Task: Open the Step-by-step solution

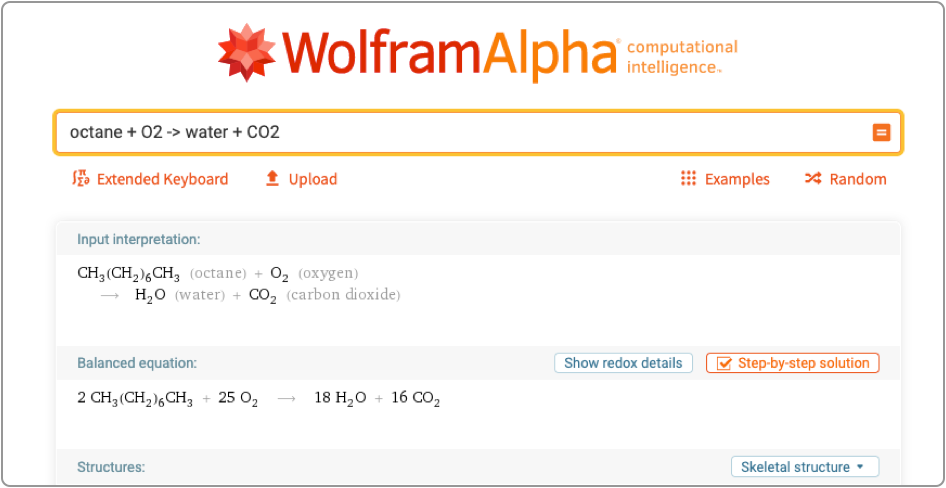Action: (x=803, y=363)
